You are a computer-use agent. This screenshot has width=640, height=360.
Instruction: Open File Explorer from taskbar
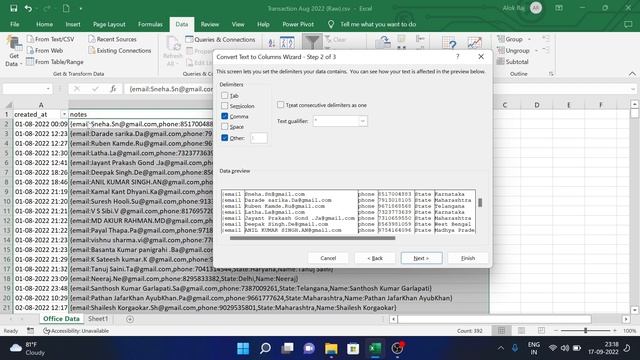(331, 348)
